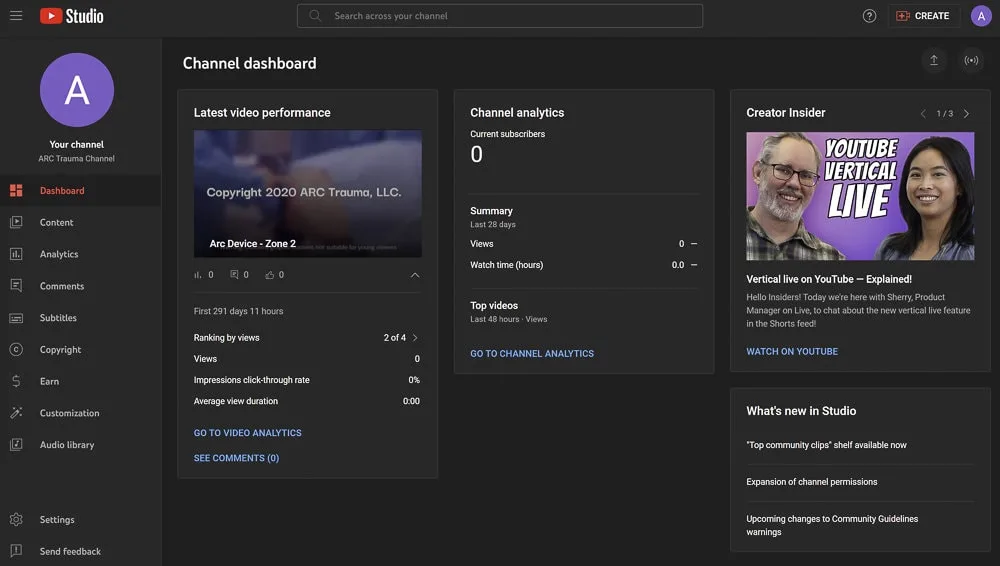Click the Settings gear icon
This screenshot has height=566, width=1000.
[16, 519]
